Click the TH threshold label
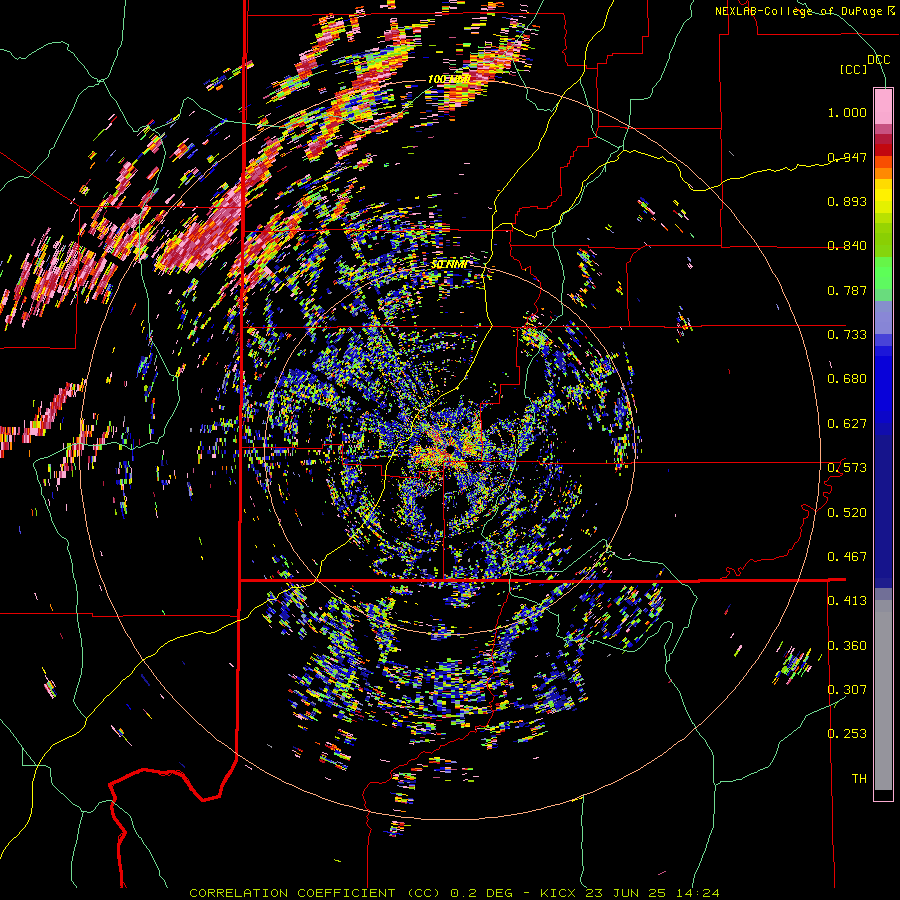Image resolution: width=900 pixels, height=900 pixels. (859, 779)
